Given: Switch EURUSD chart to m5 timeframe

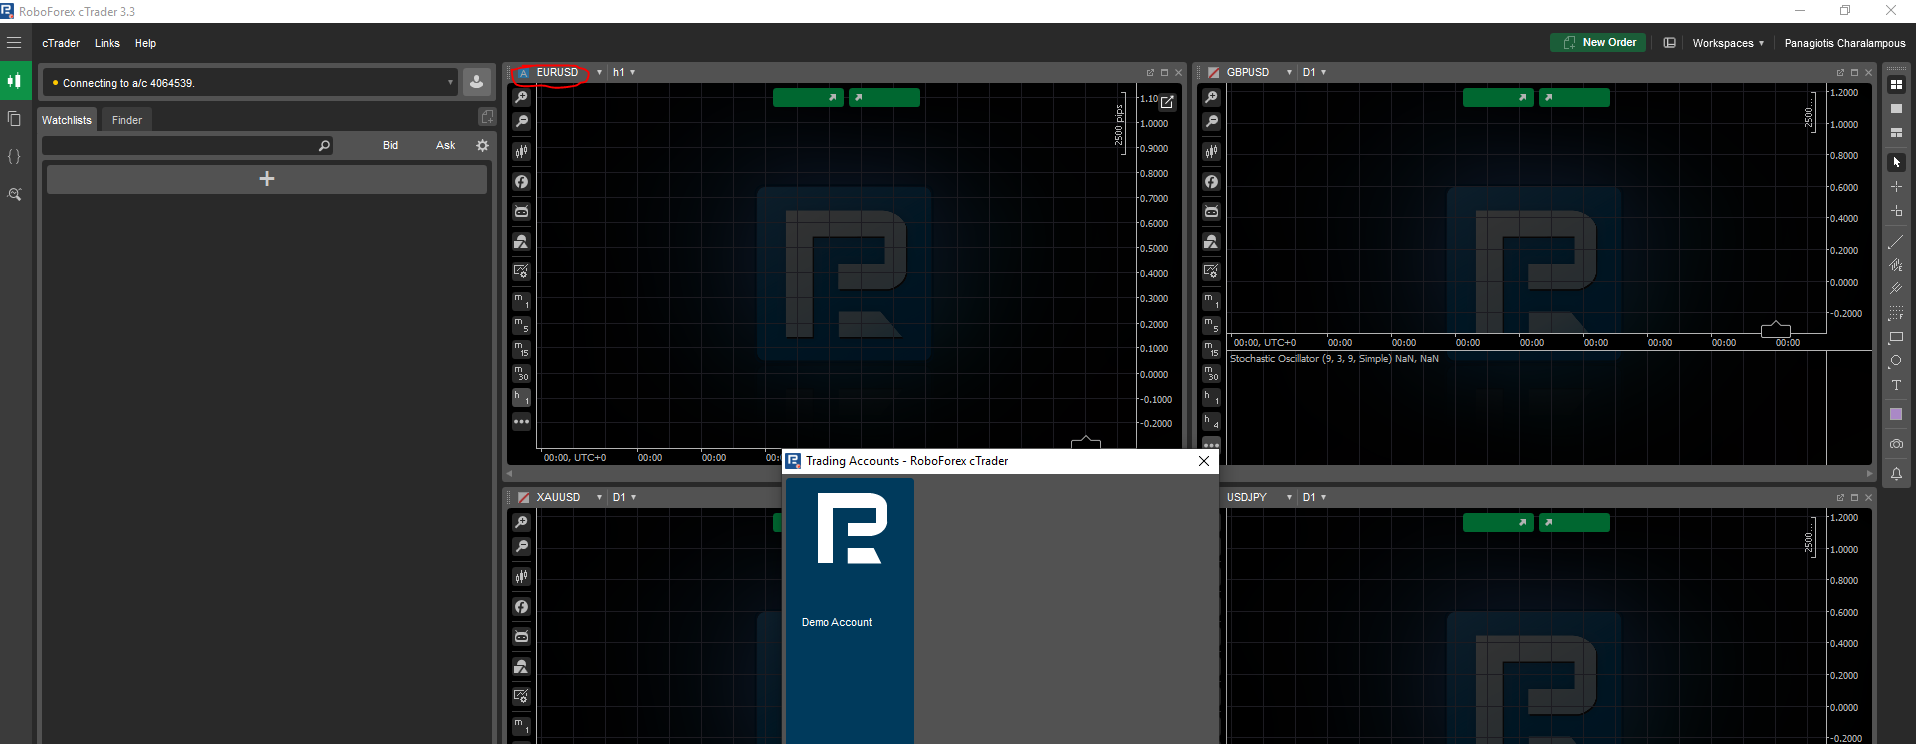Looking at the screenshot, I should (521, 325).
